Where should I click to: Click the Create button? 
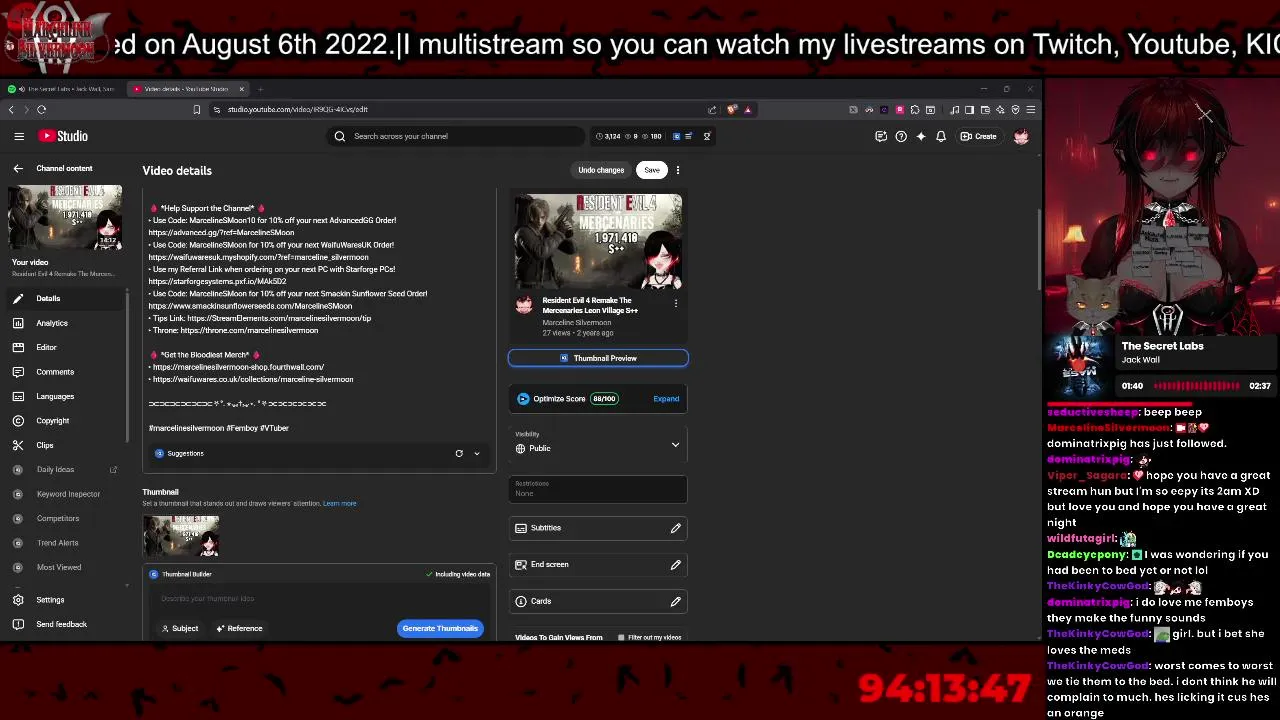(x=979, y=136)
